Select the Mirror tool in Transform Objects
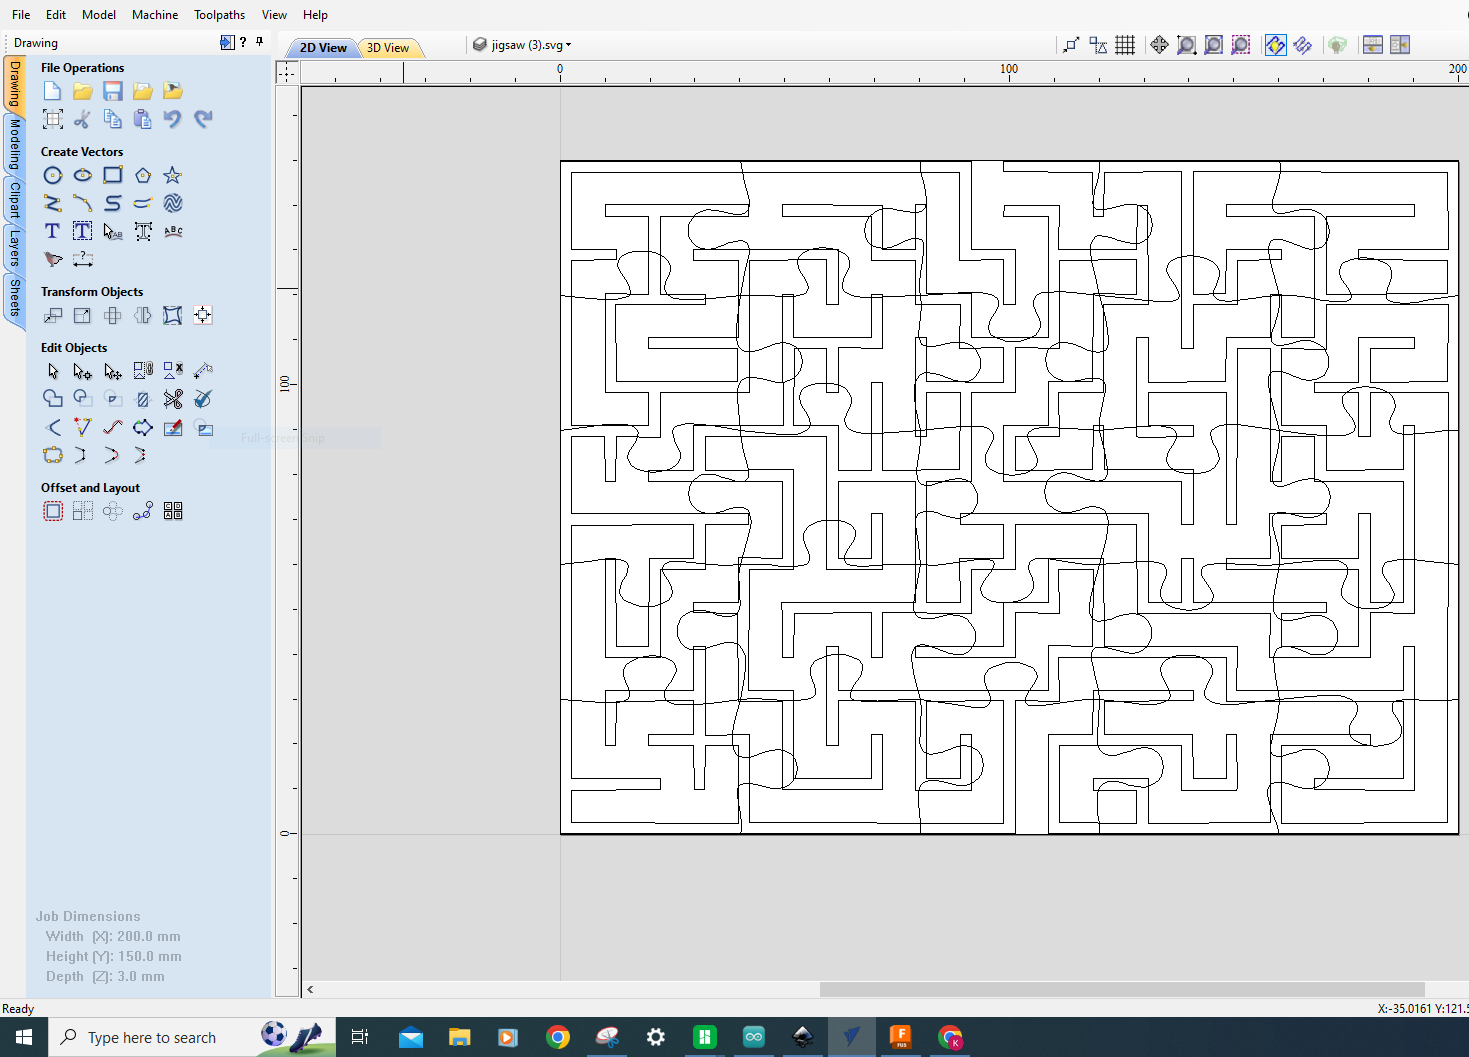The width and height of the screenshot is (1469, 1057). tap(142, 315)
